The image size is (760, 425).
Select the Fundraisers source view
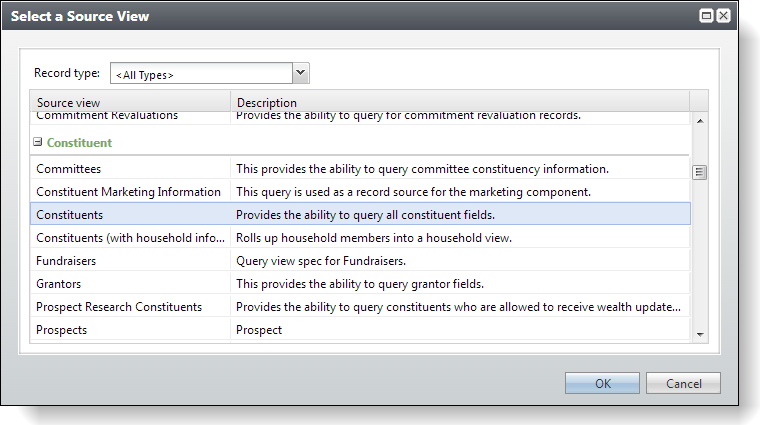360,260
